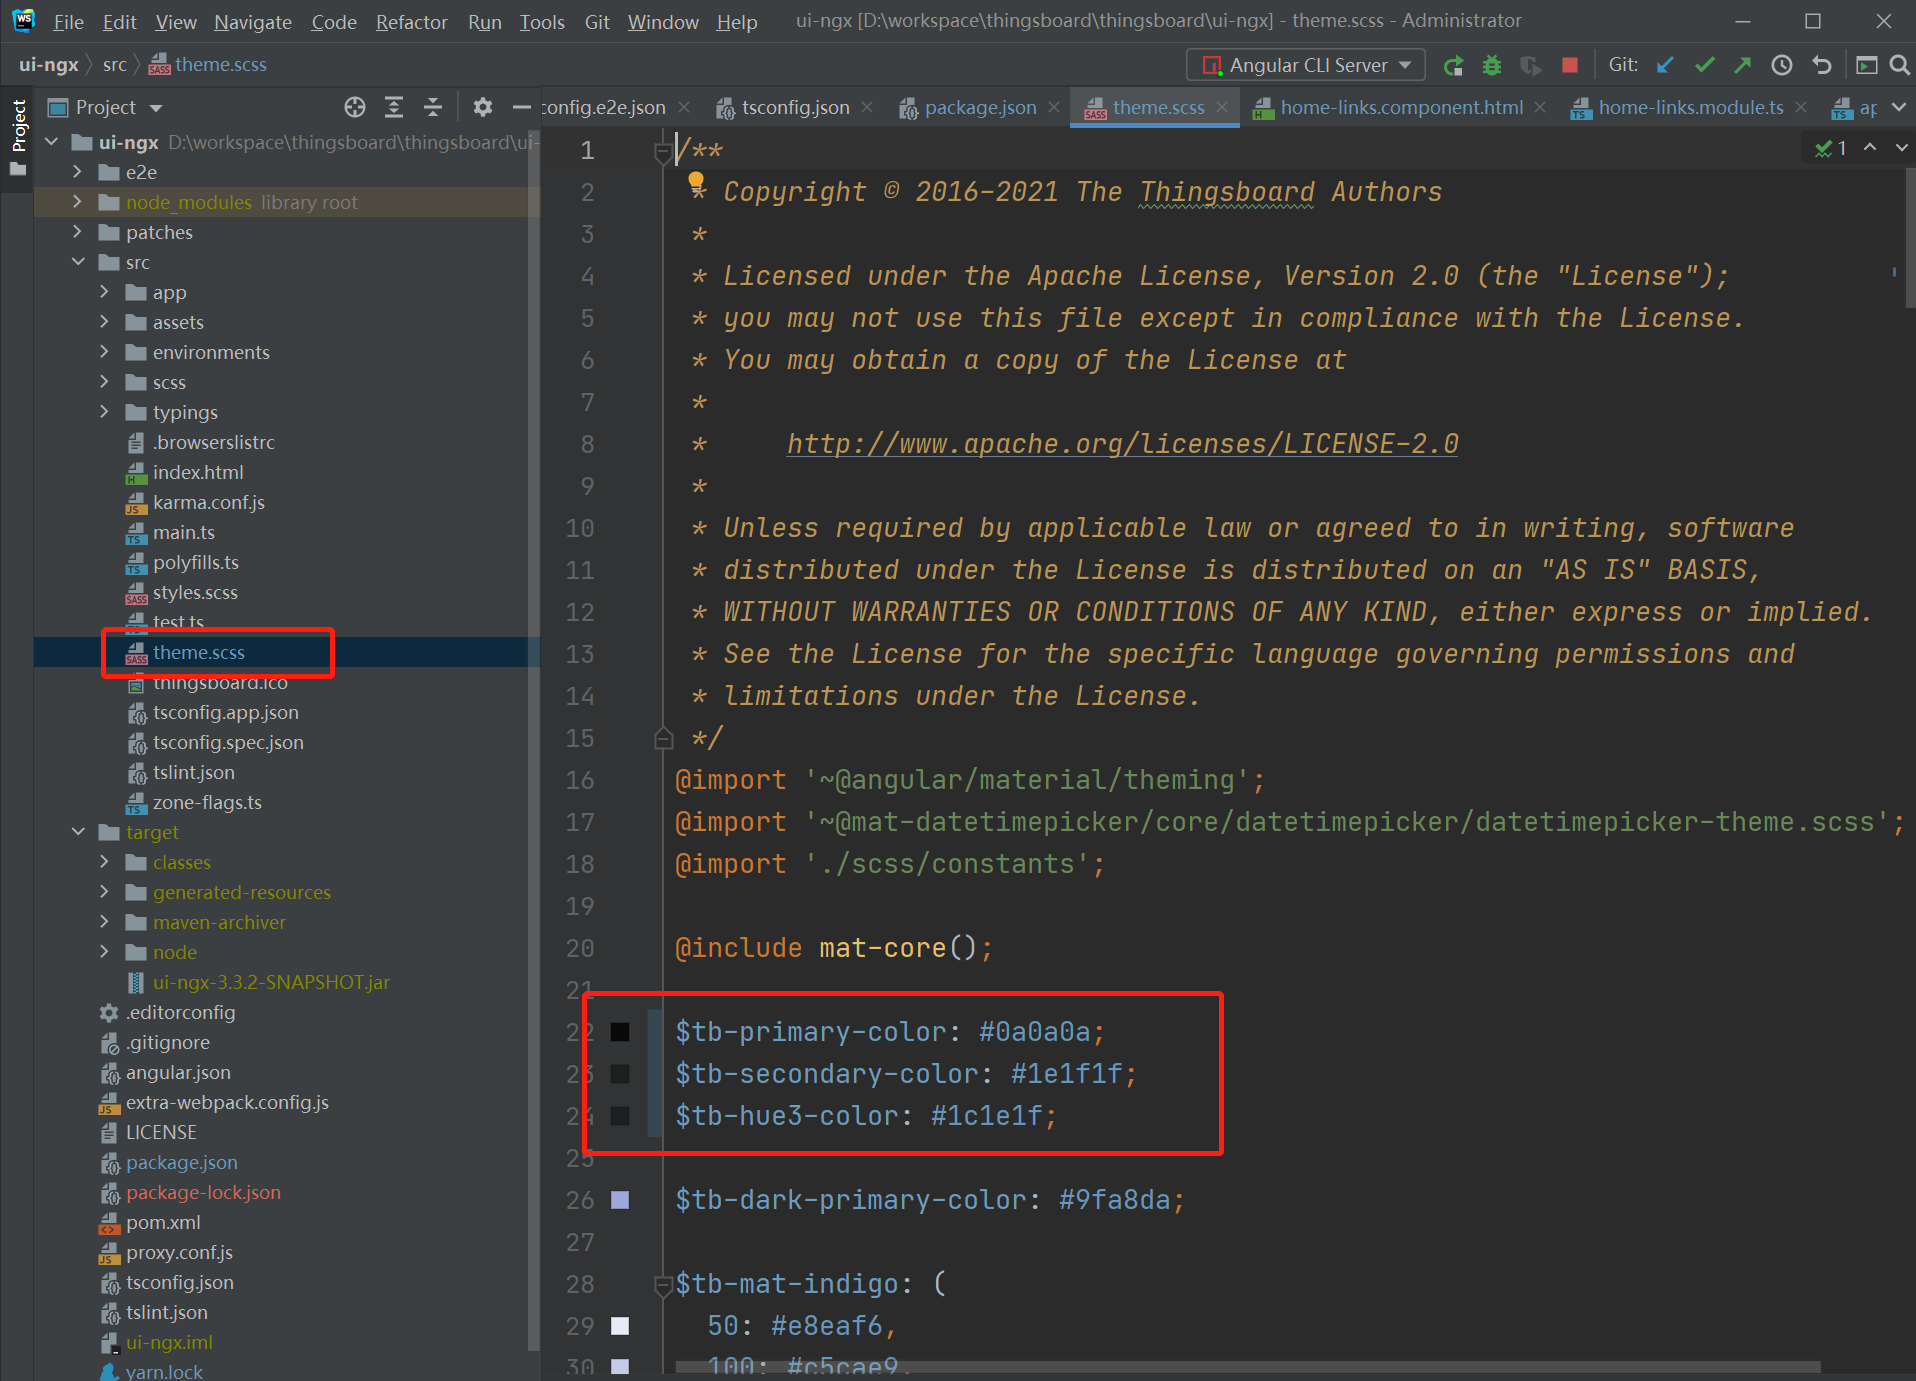Hide the Project panel with minus icon
Screen dimensions: 1916x1381
[521, 107]
